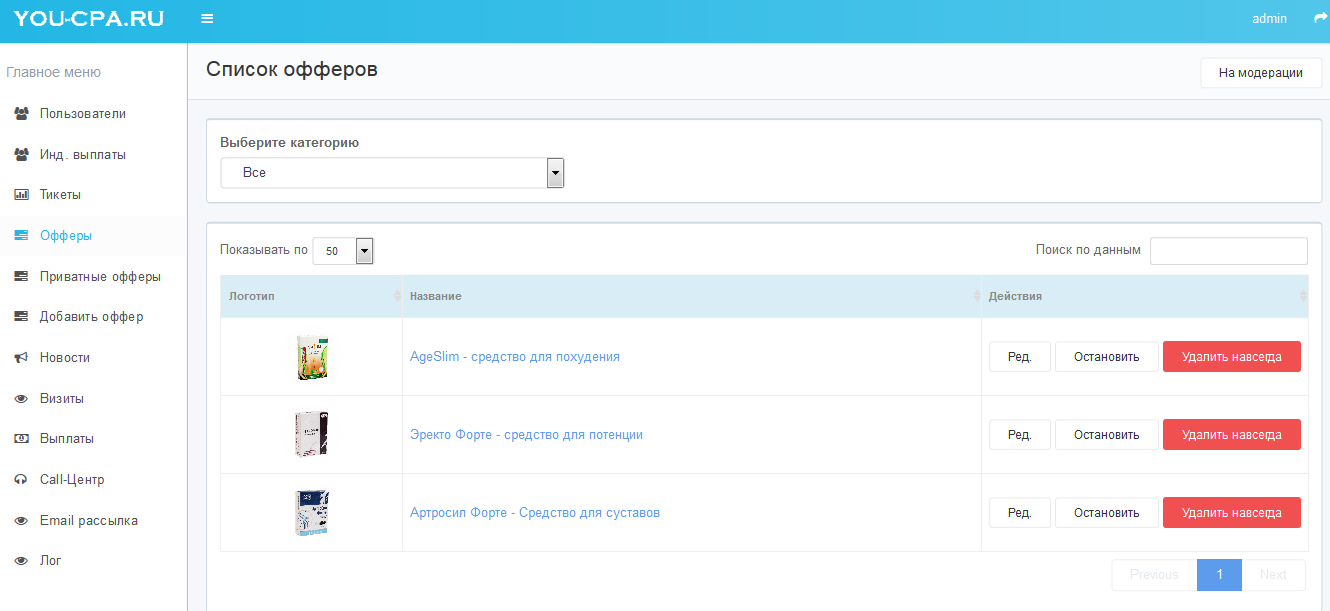Click the Email рассылка eye icon
This screenshot has height=611, width=1330.
pyautogui.click(x=21, y=521)
